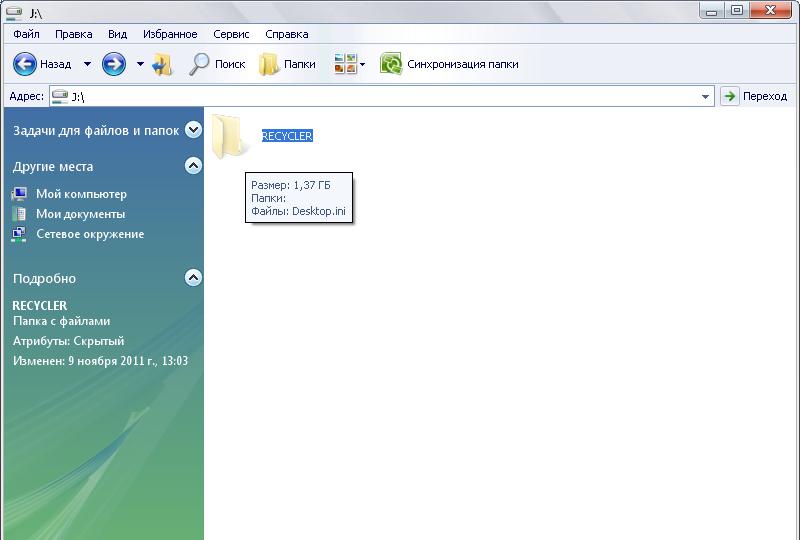Open the view mode thumbnails icon

(345, 64)
